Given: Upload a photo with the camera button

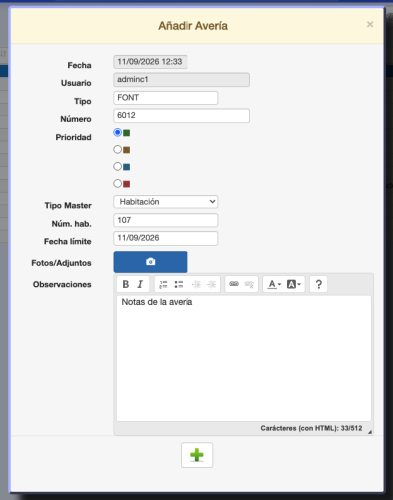Looking at the screenshot, I should (150, 262).
